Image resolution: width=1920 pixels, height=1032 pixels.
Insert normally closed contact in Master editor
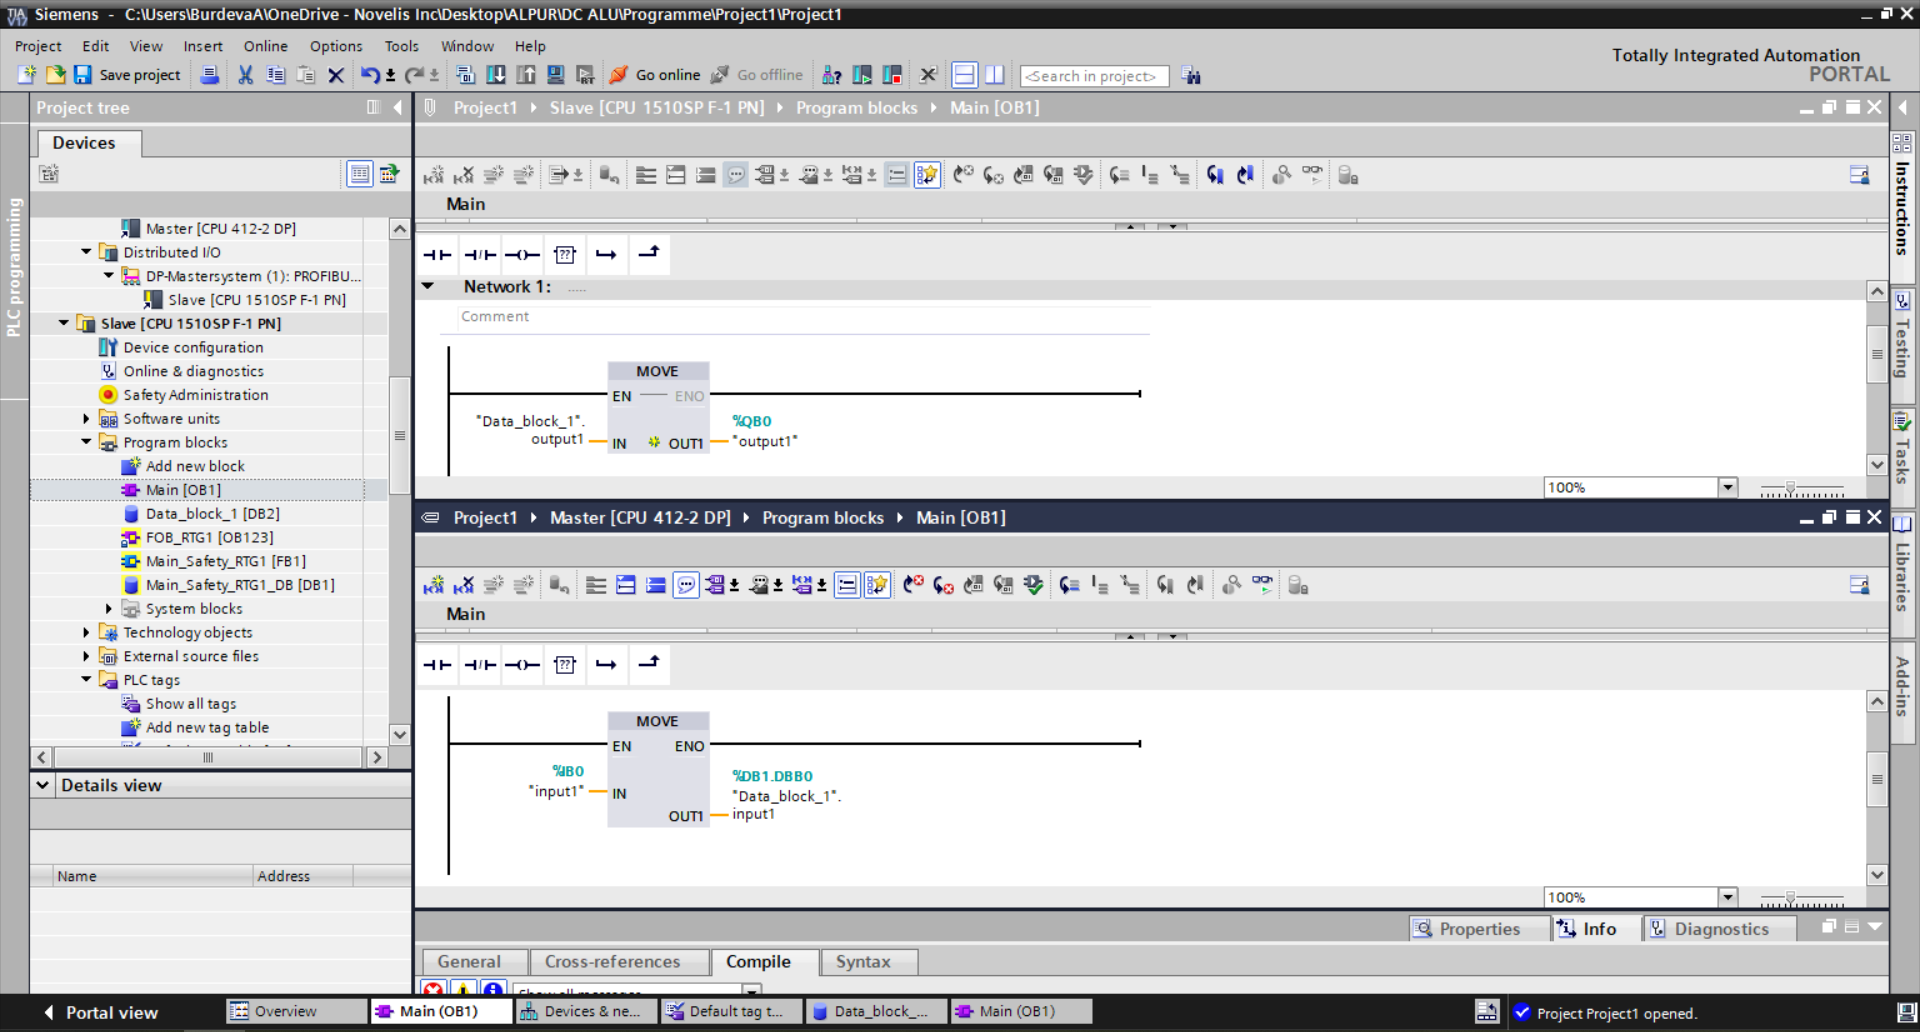(480, 665)
